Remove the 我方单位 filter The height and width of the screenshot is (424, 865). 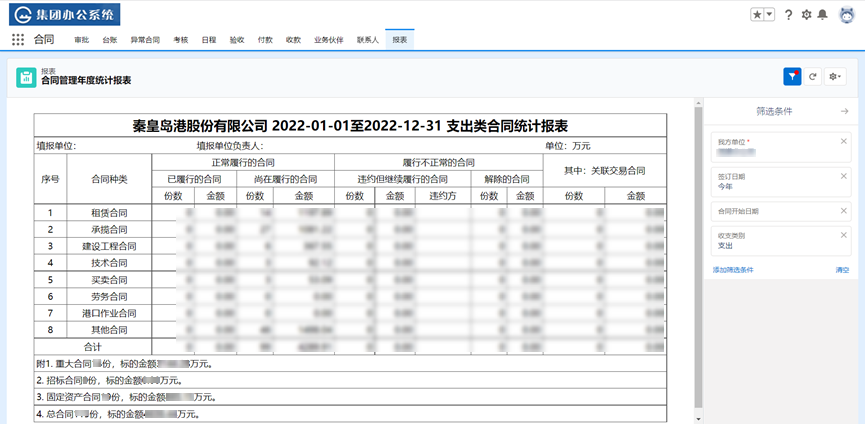pyautogui.click(x=843, y=141)
